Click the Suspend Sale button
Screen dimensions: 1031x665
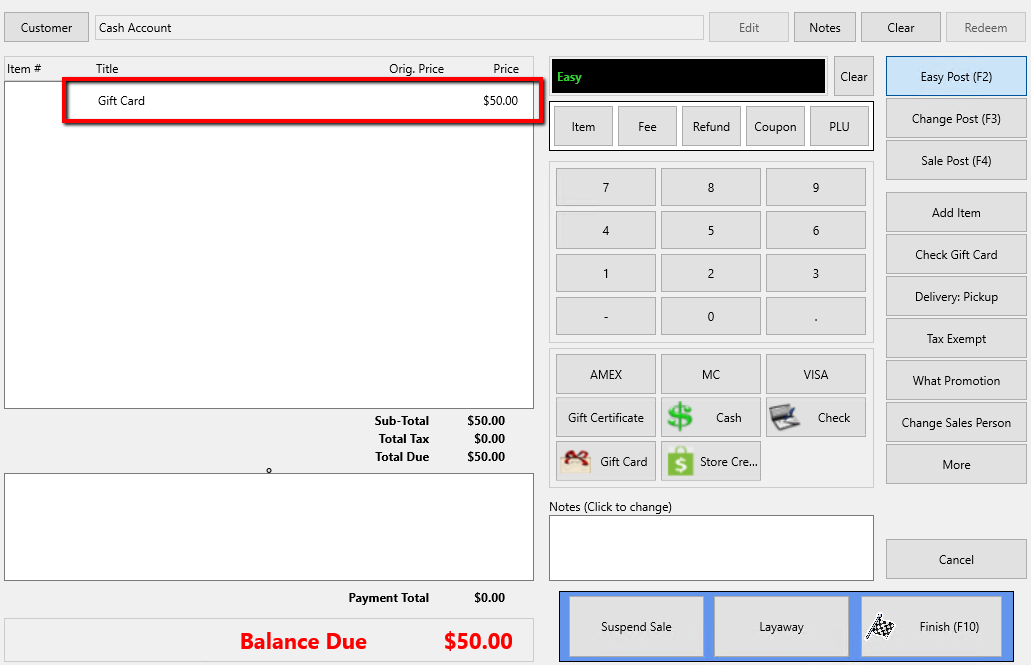636,626
